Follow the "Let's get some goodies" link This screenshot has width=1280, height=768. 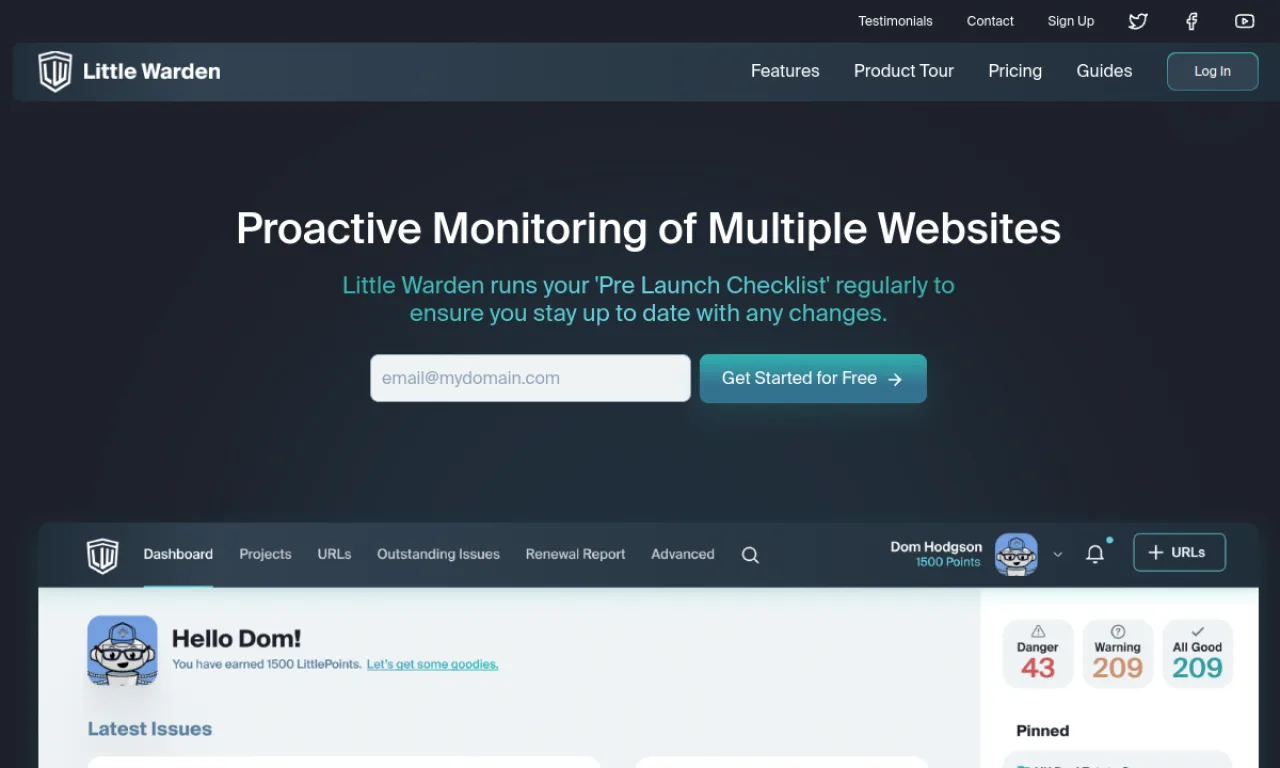coord(432,664)
